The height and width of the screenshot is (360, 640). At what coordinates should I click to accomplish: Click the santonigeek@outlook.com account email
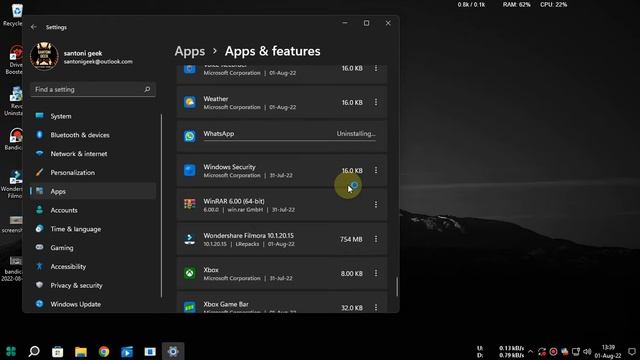coord(98,62)
